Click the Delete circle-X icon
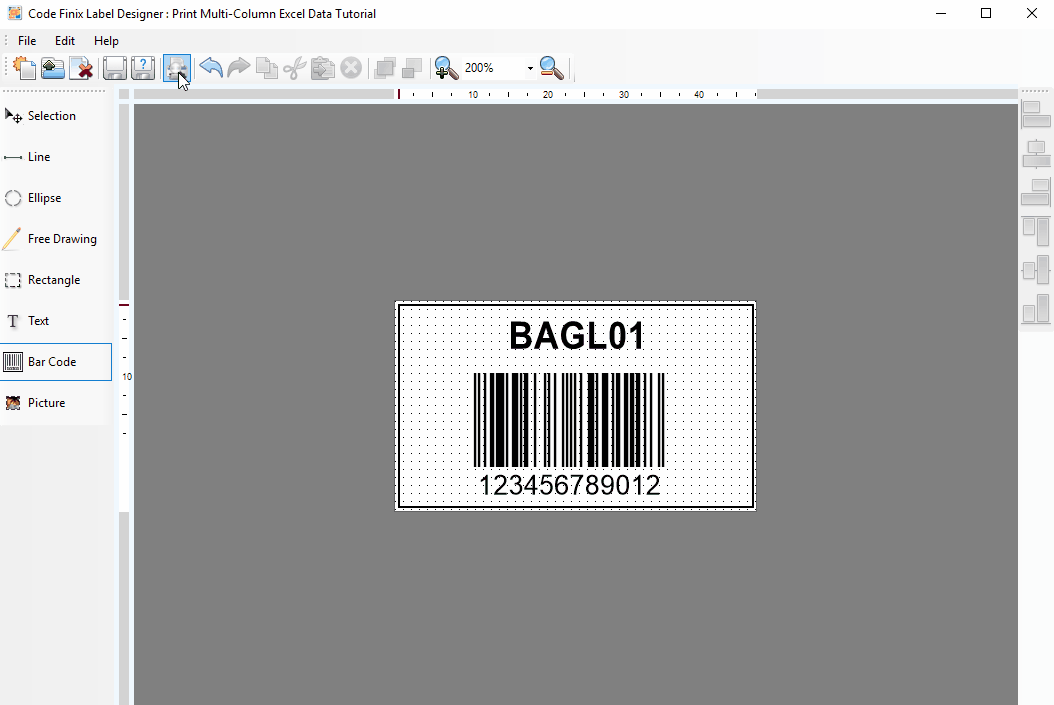 point(351,68)
